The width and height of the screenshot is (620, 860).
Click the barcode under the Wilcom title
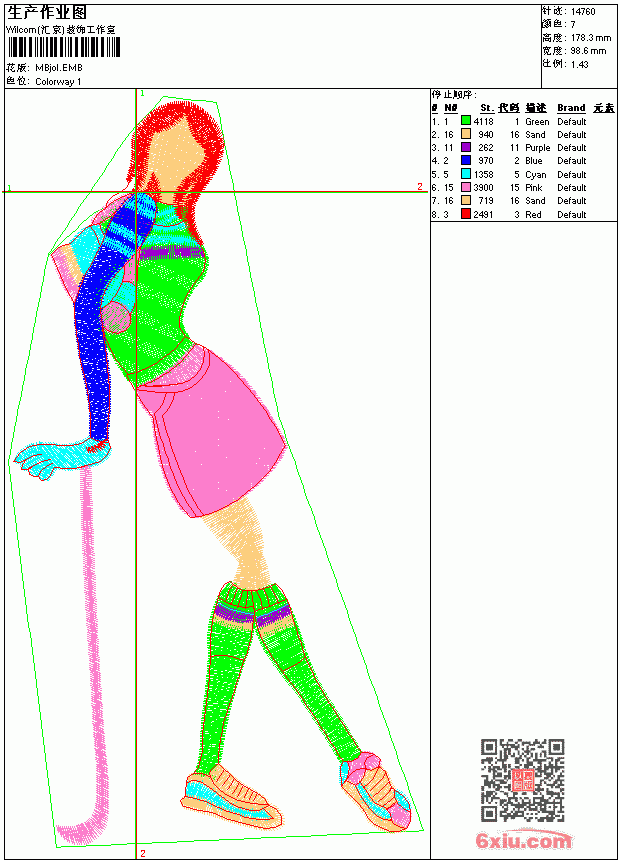coord(64,47)
